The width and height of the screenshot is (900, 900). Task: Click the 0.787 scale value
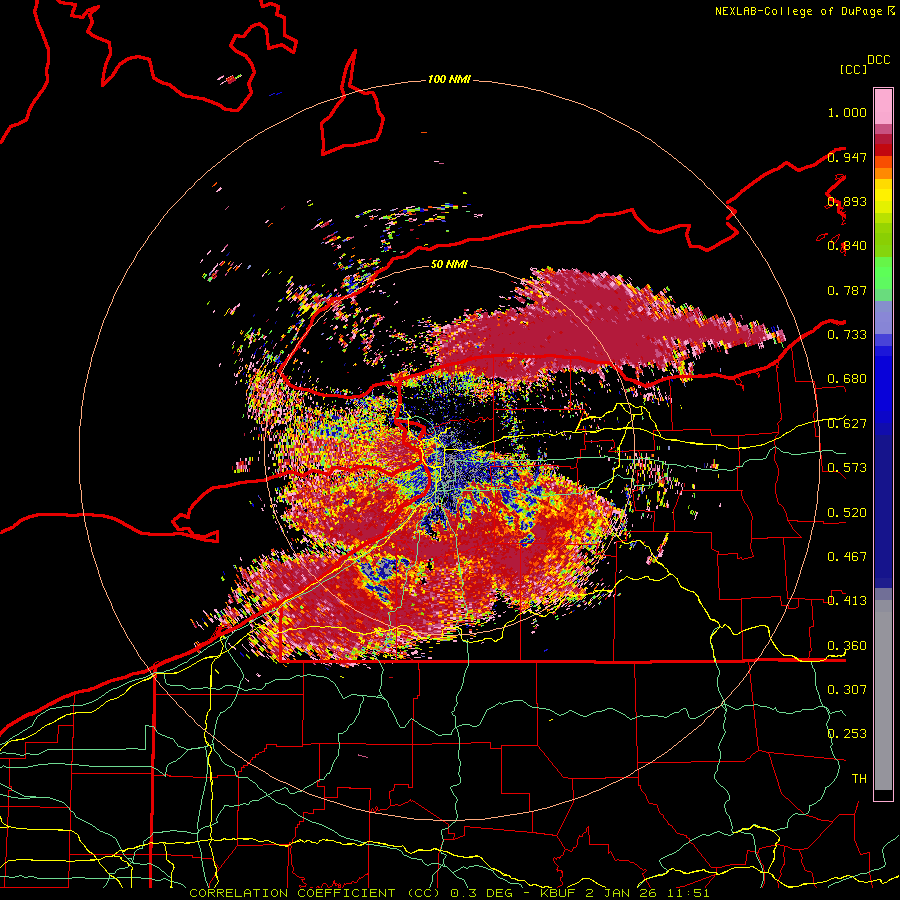pyautogui.click(x=847, y=290)
